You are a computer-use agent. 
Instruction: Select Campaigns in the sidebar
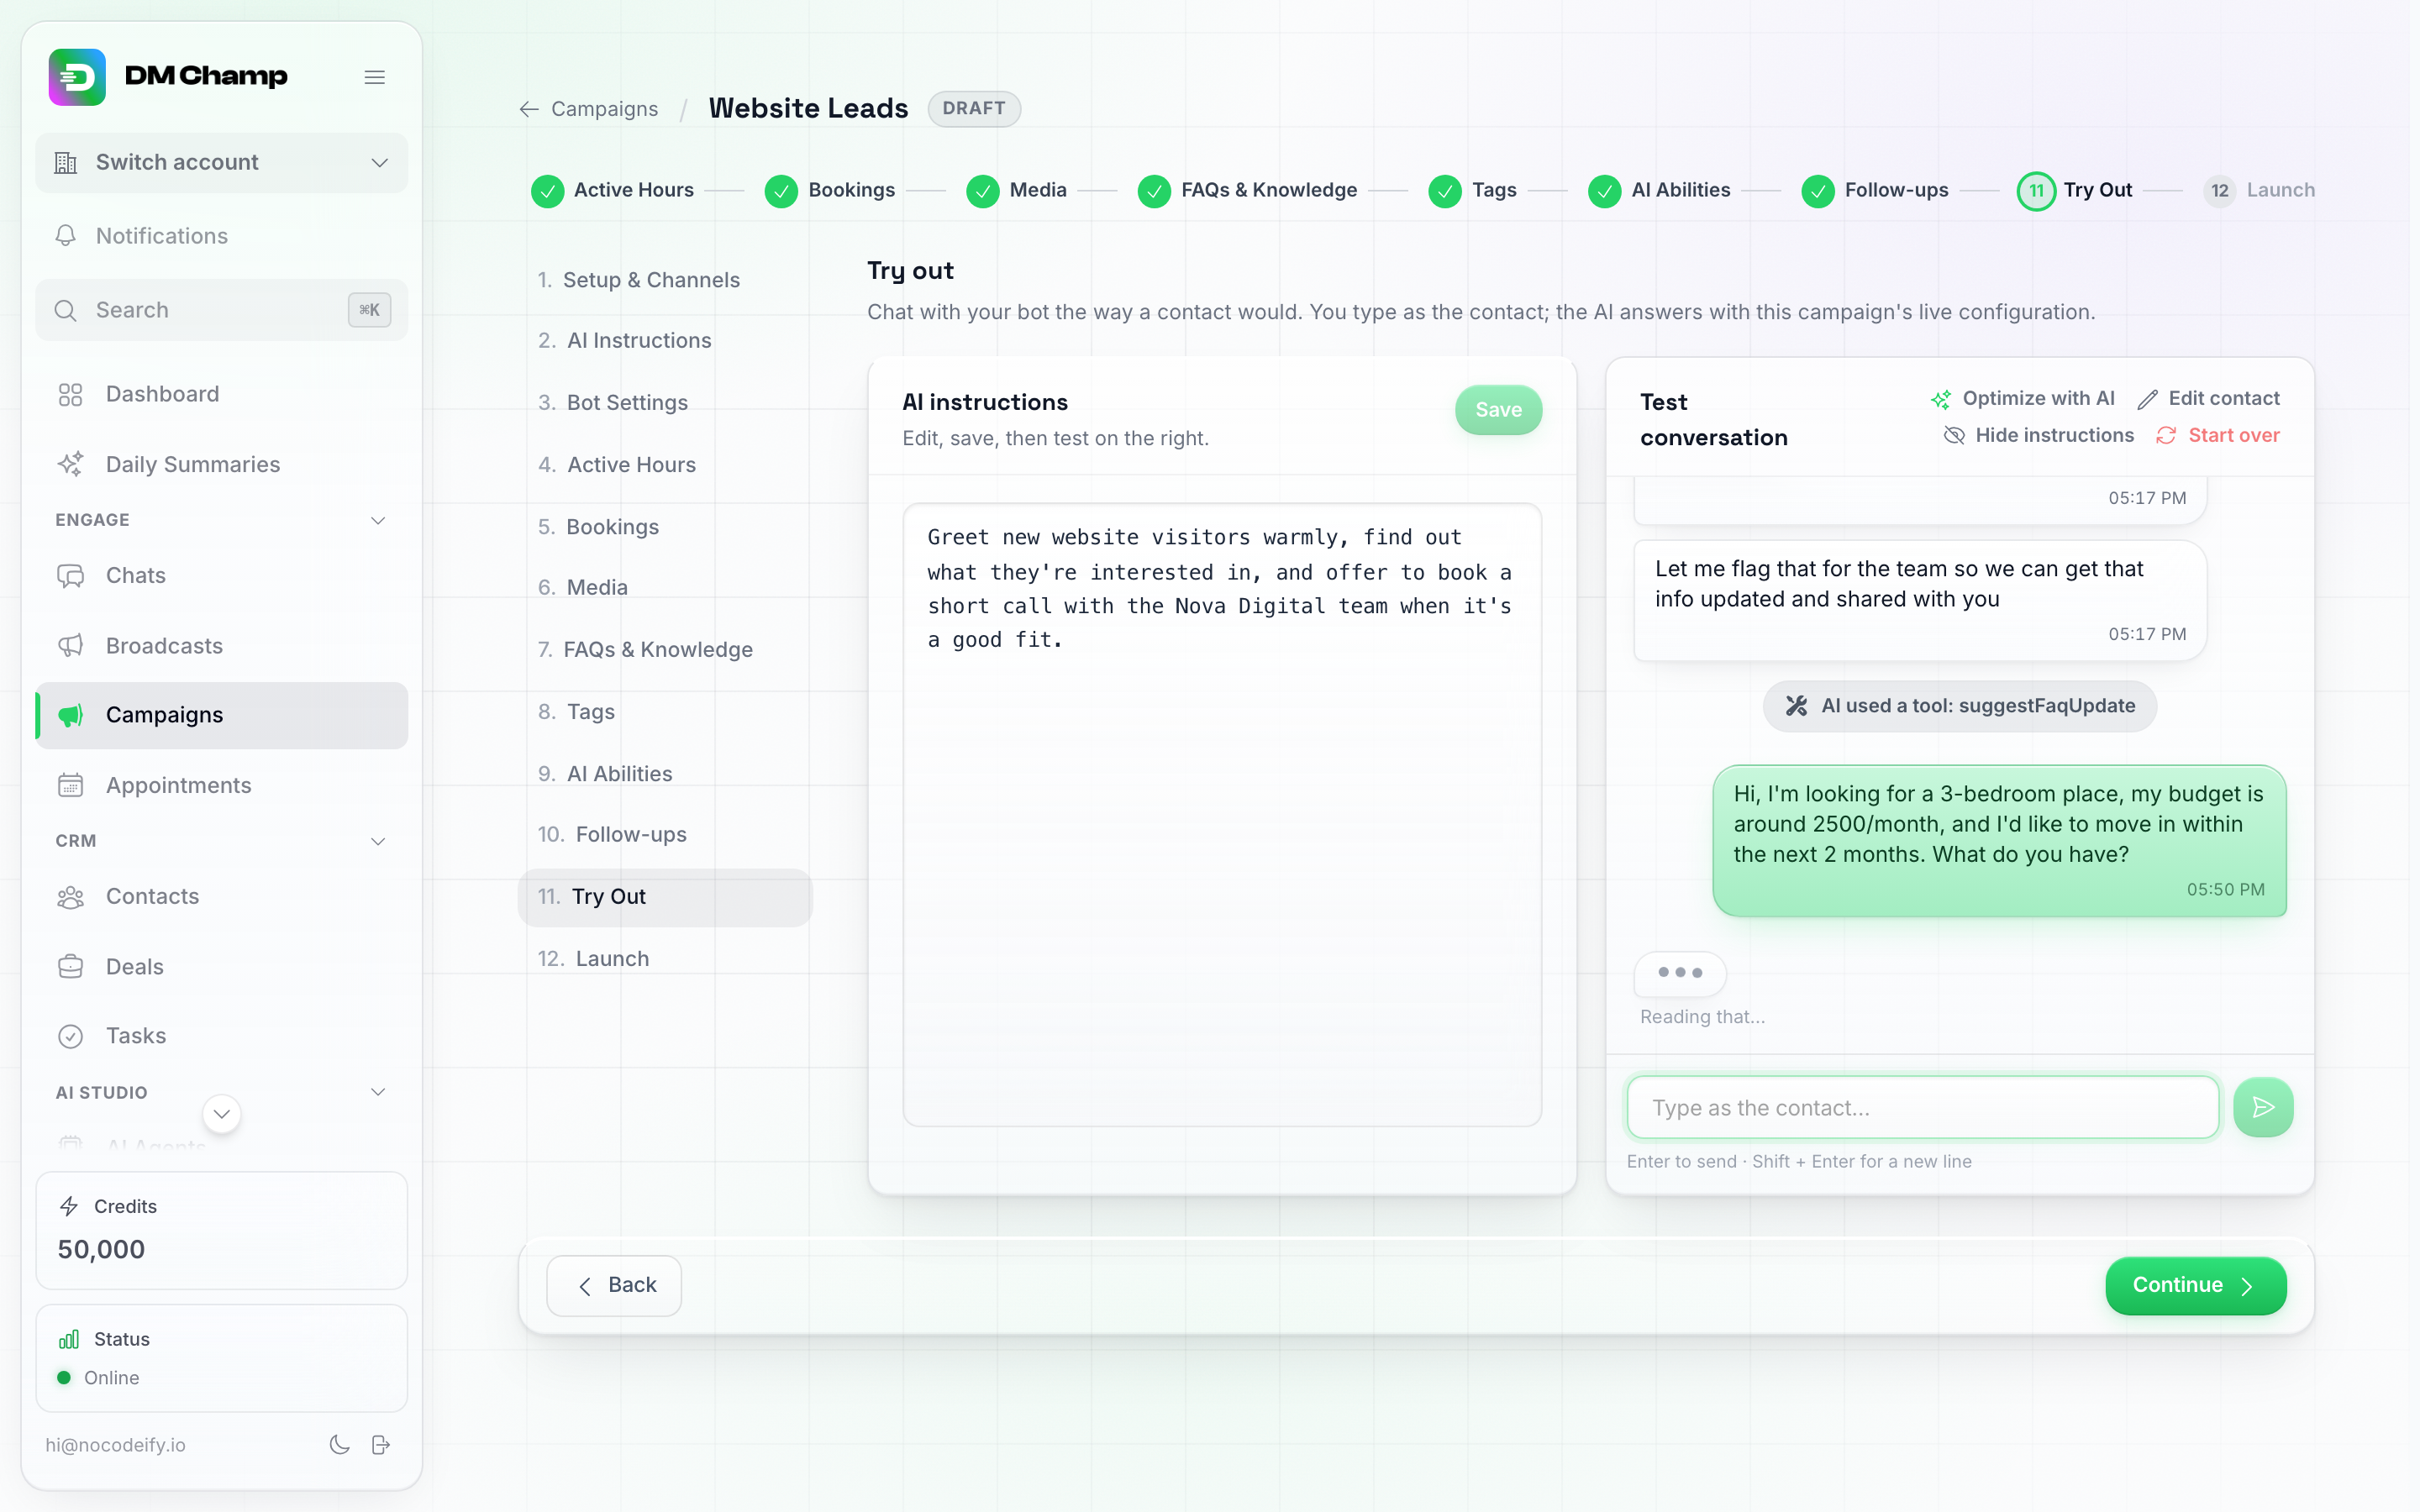click(x=221, y=715)
